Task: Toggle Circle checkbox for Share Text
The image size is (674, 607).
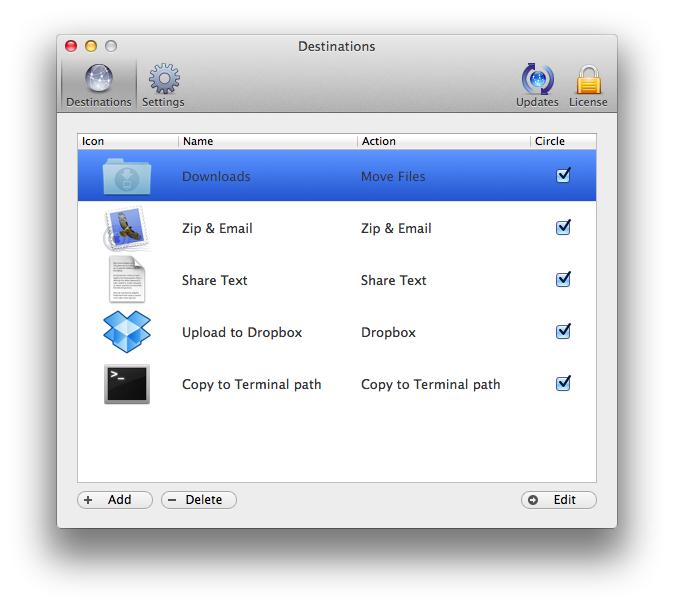Action: point(563,279)
